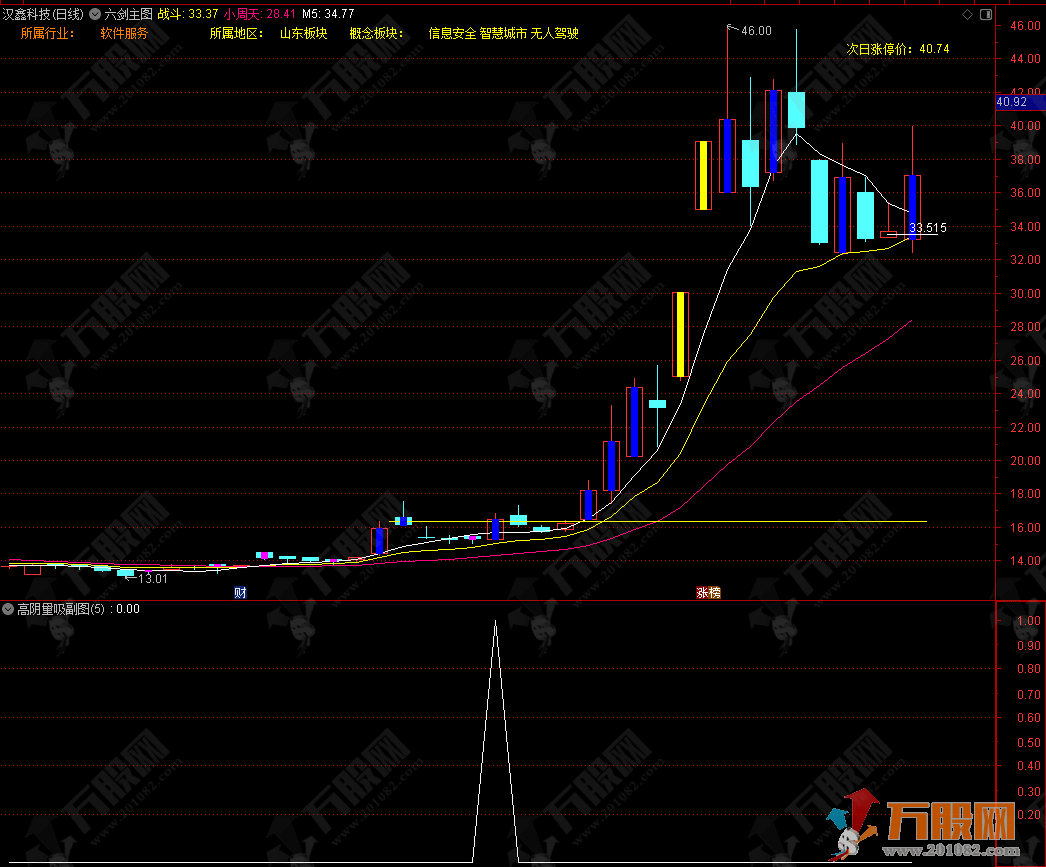Click the 山东板块 region text
1046x867 pixels.
click(304, 33)
